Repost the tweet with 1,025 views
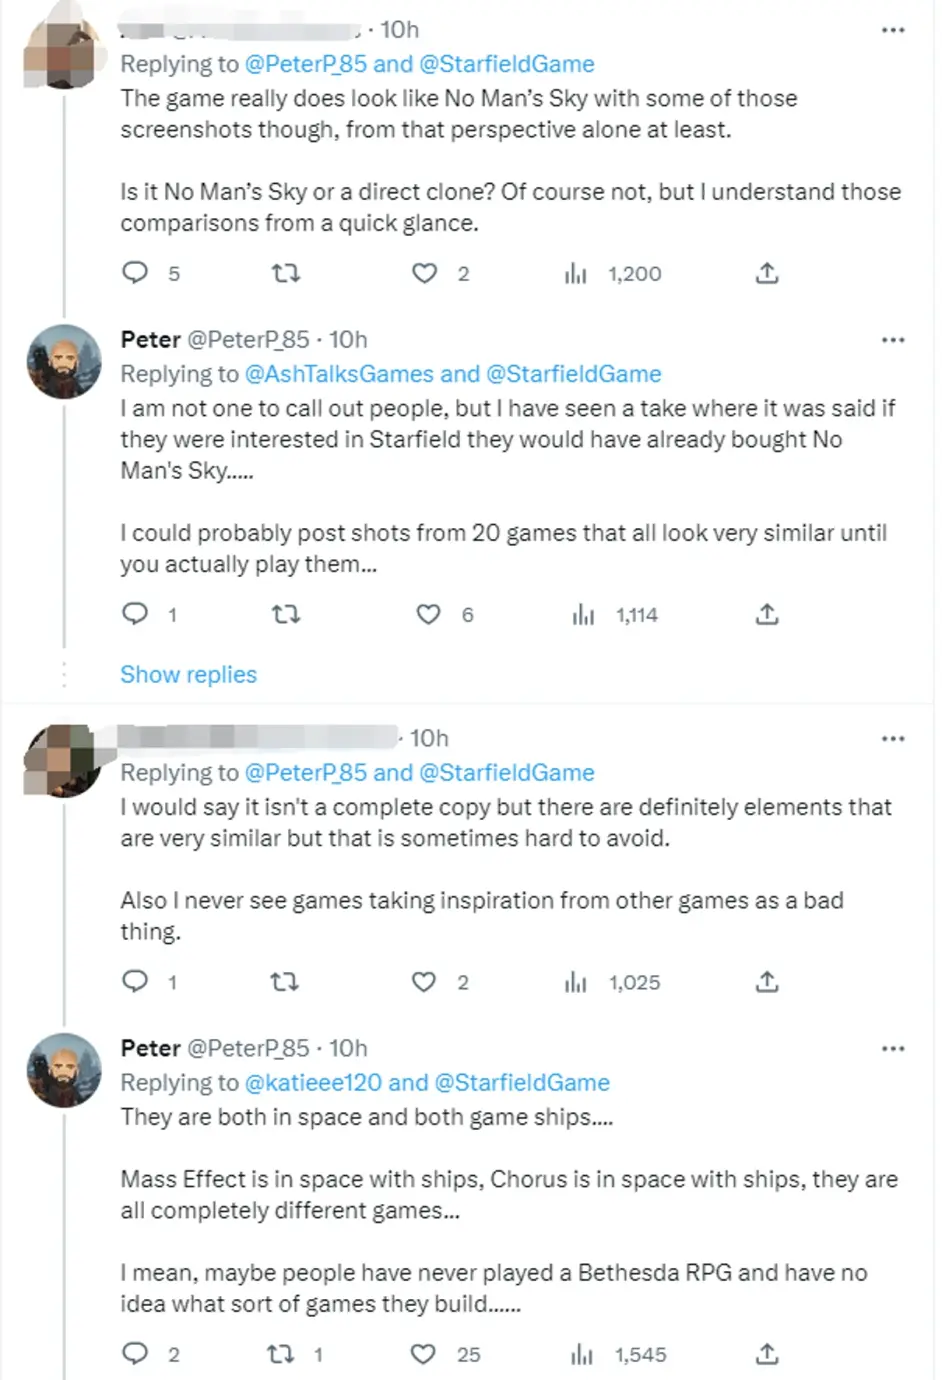The height and width of the screenshot is (1380, 942). click(x=285, y=982)
